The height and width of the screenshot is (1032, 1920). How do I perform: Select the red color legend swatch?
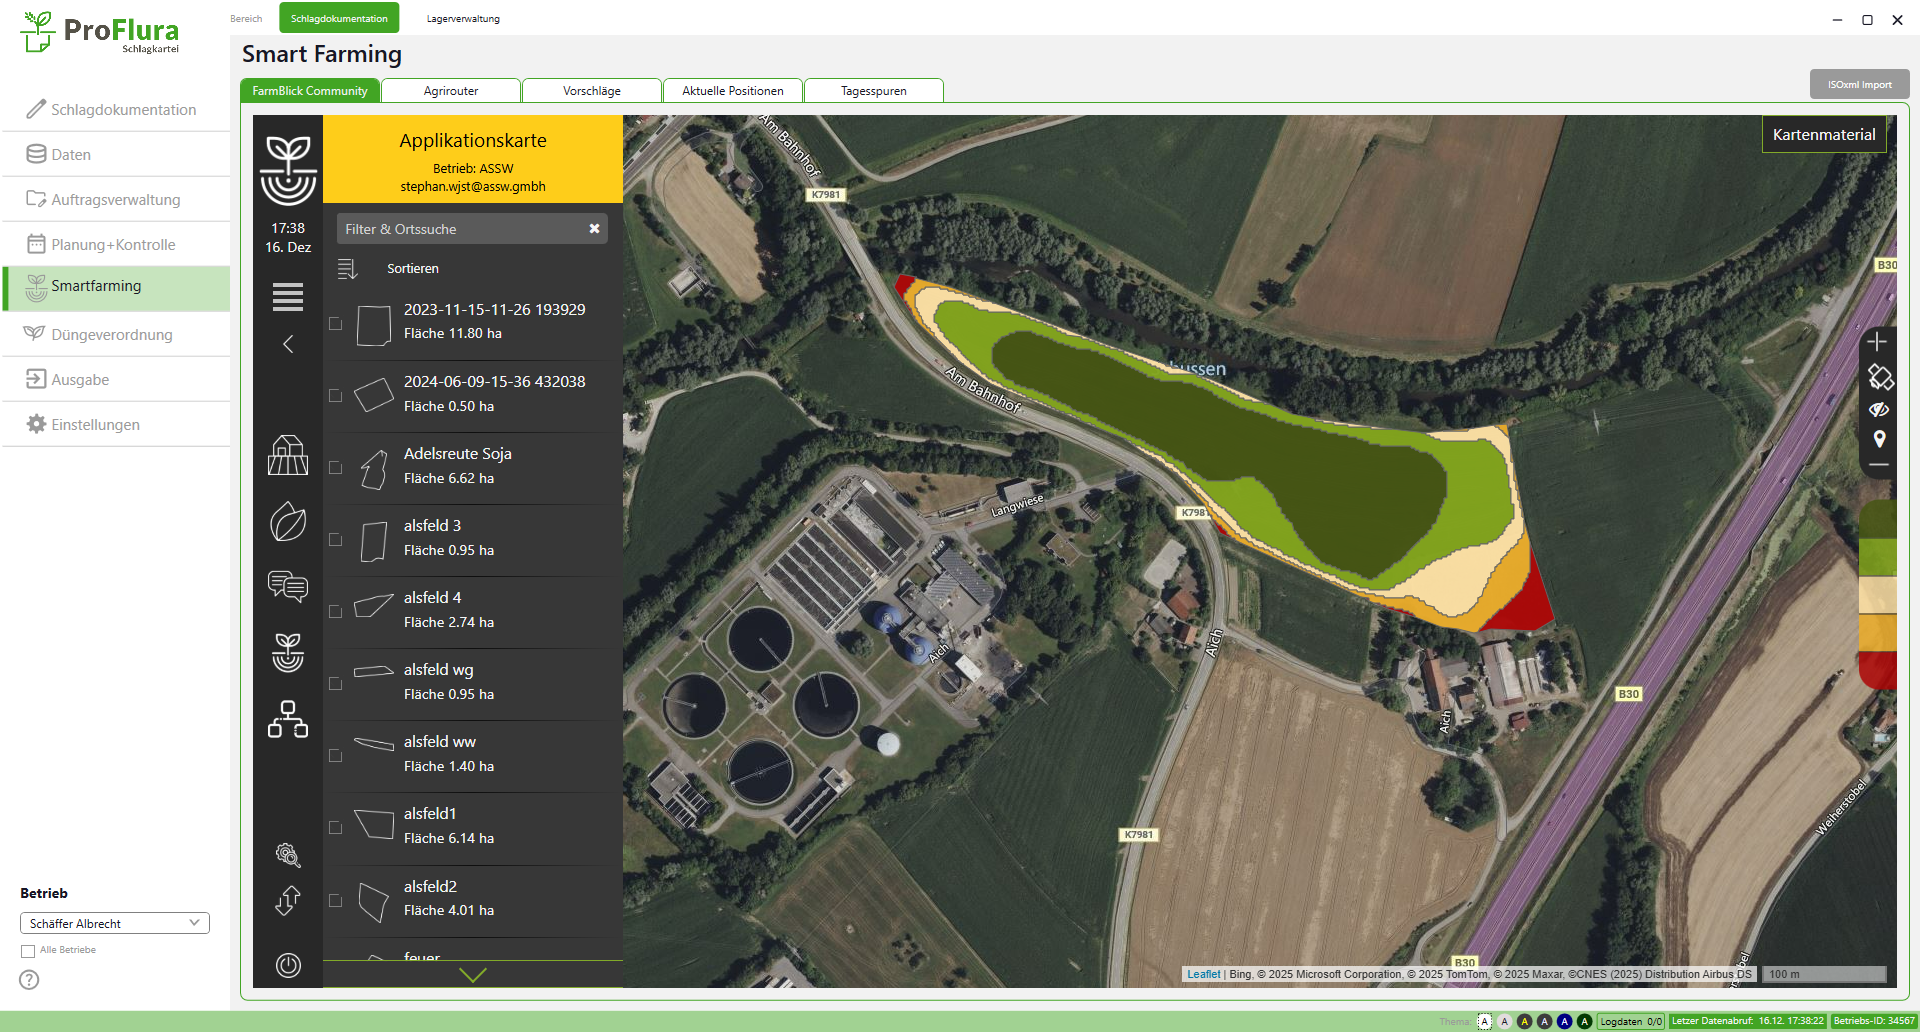click(1877, 669)
